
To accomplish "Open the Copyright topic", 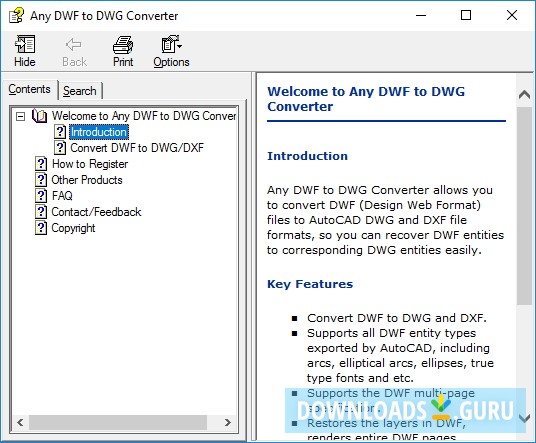I will (73, 228).
